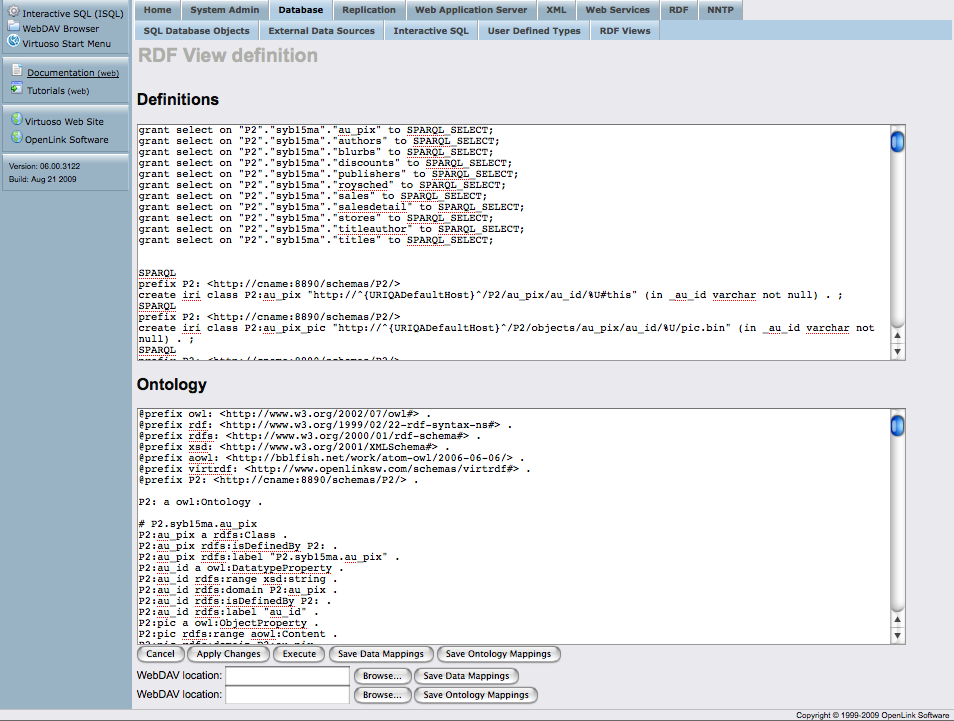Click Cancel below the Ontology editor

(160, 654)
